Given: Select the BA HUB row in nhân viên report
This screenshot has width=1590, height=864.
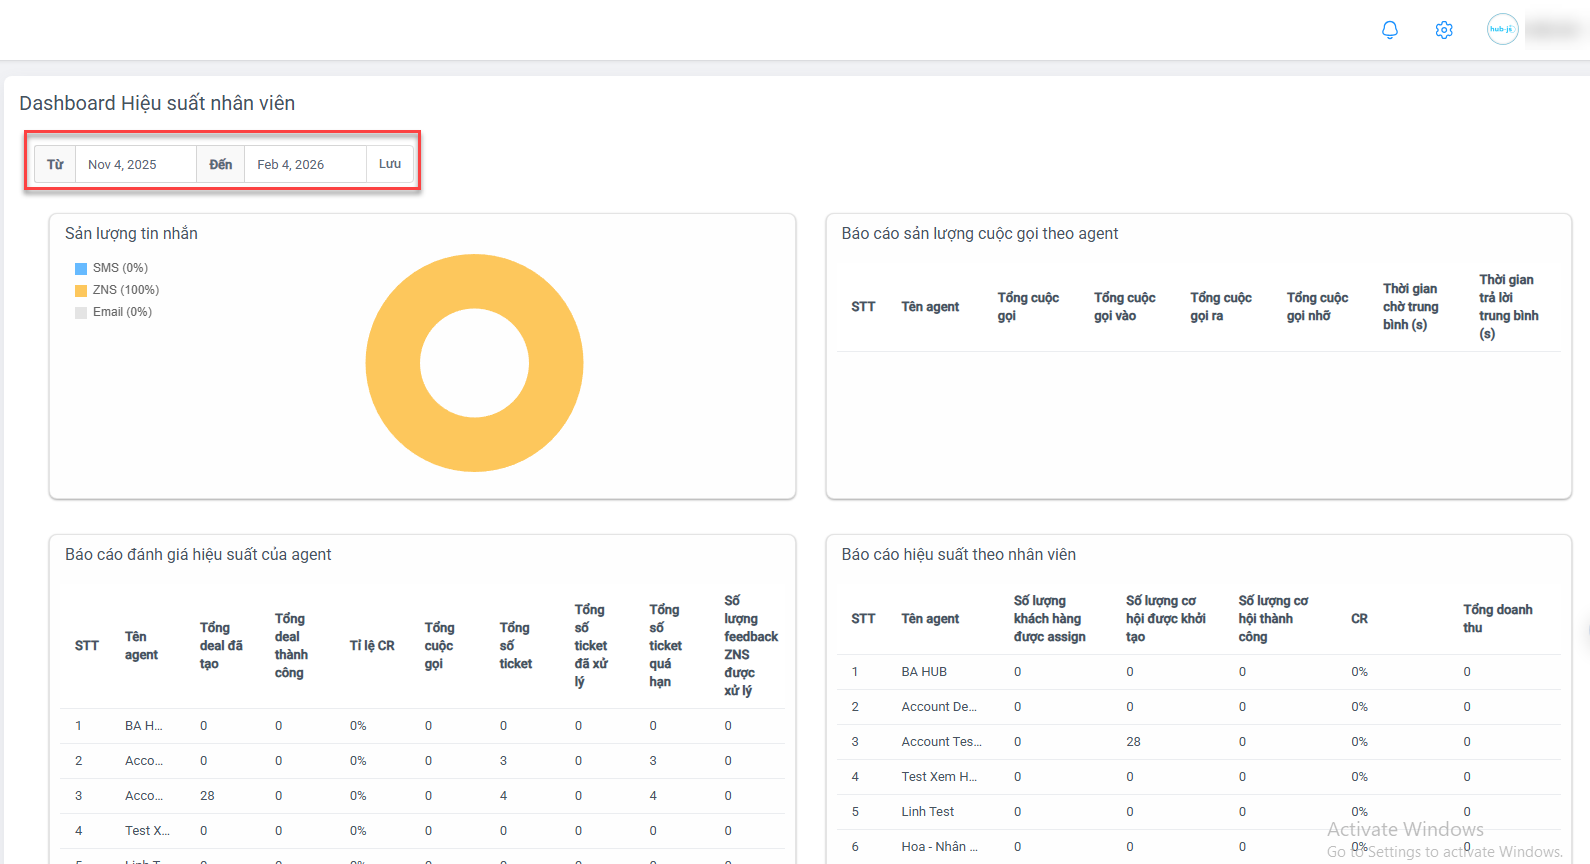Looking at the screenshot, I should [923, 672].
